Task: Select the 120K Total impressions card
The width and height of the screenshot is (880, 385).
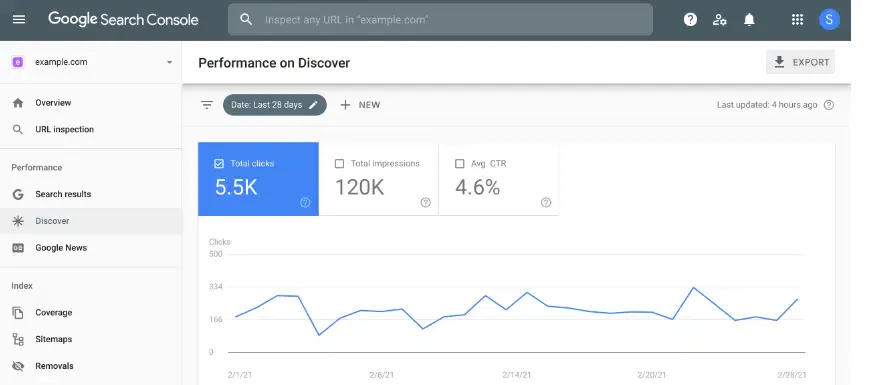Action: pyautogui.click(x=379, y=179)
